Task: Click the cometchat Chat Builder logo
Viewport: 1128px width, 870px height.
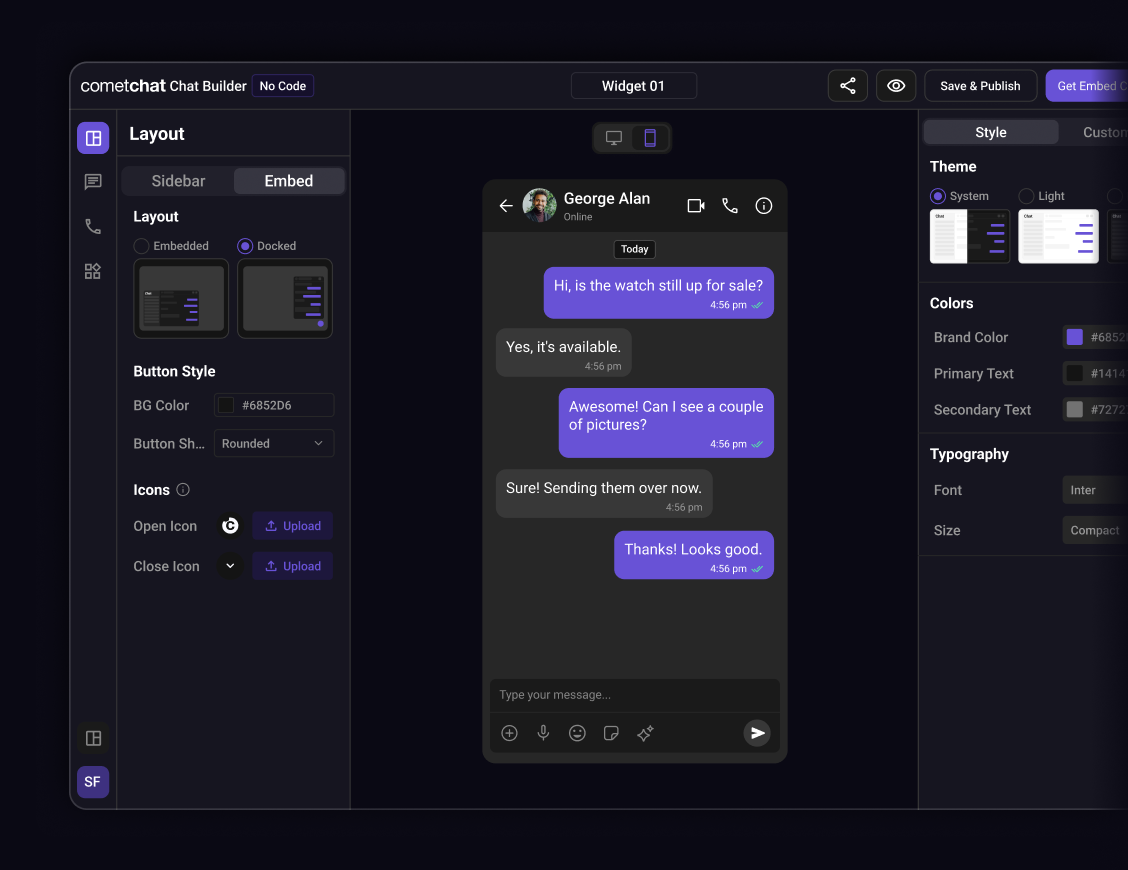Action: click(x=163, y=86)
